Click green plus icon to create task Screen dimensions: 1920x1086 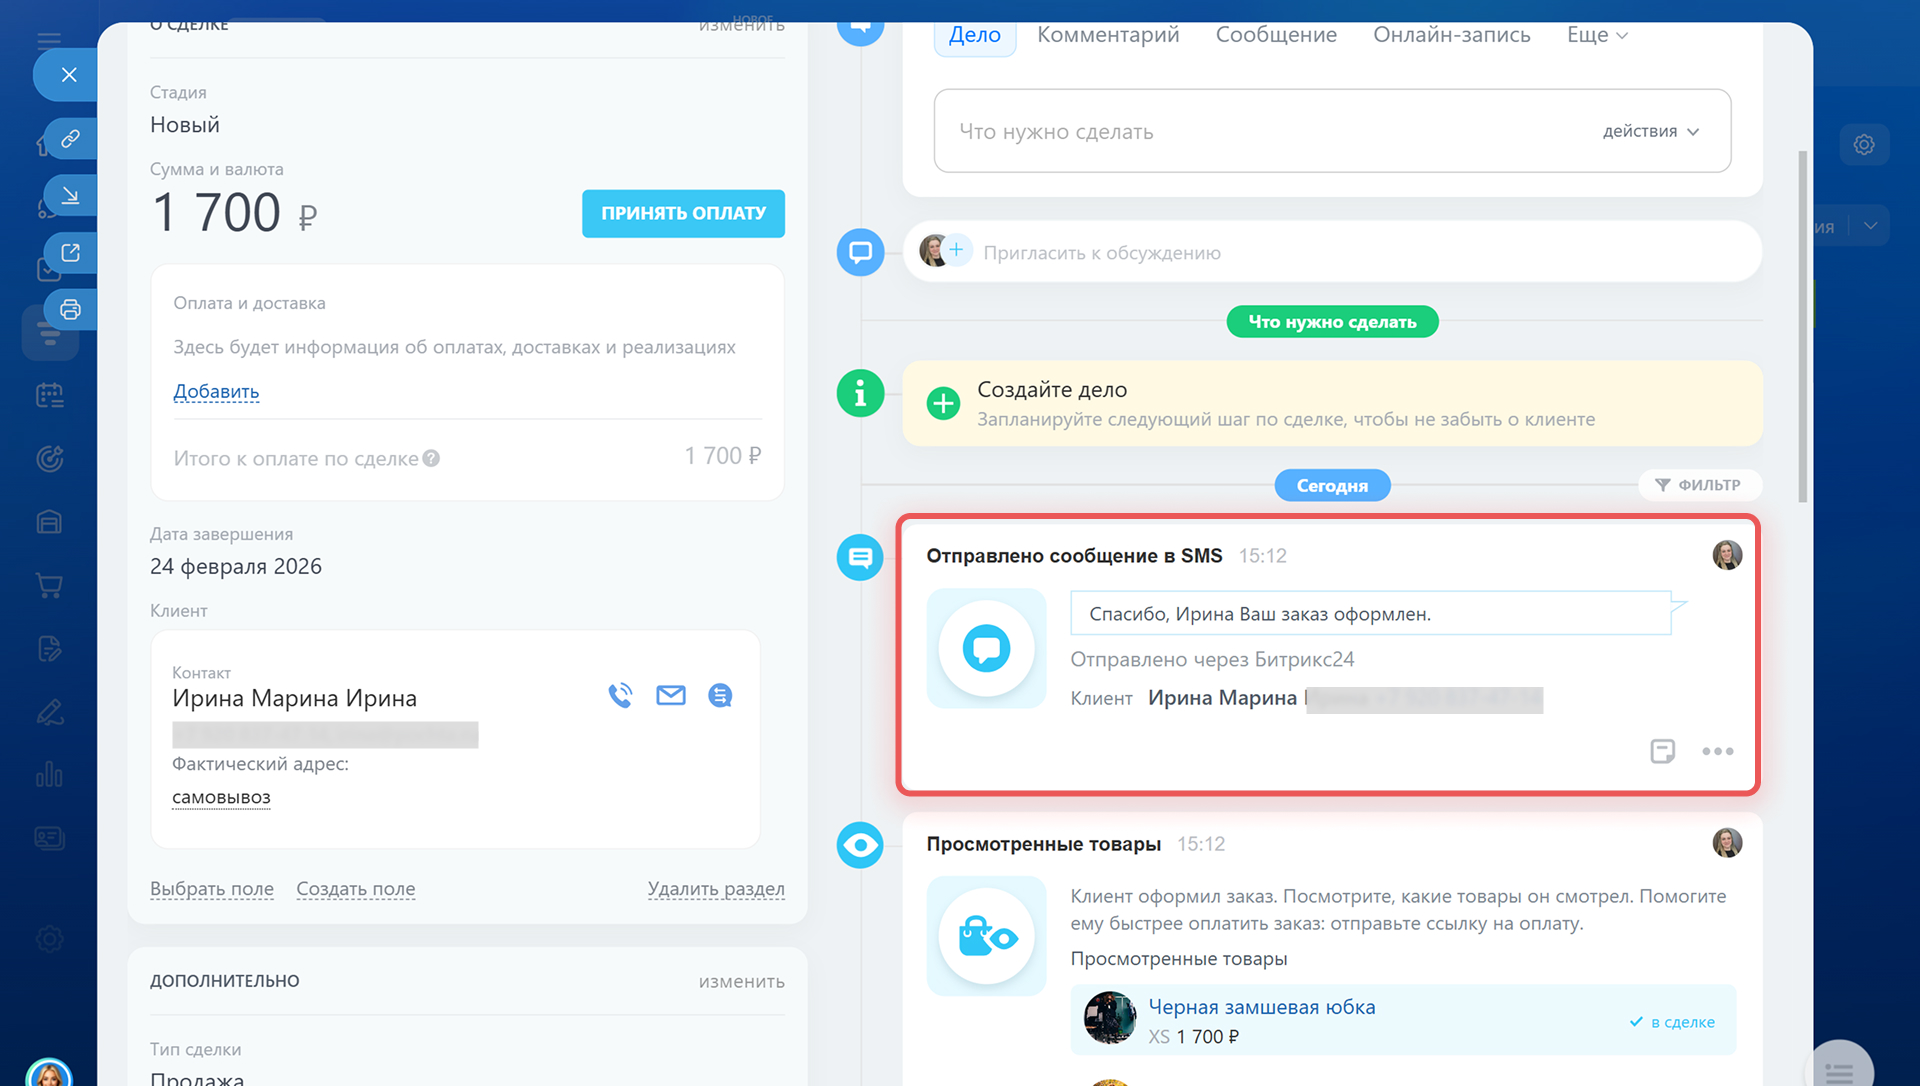[942, 403]
